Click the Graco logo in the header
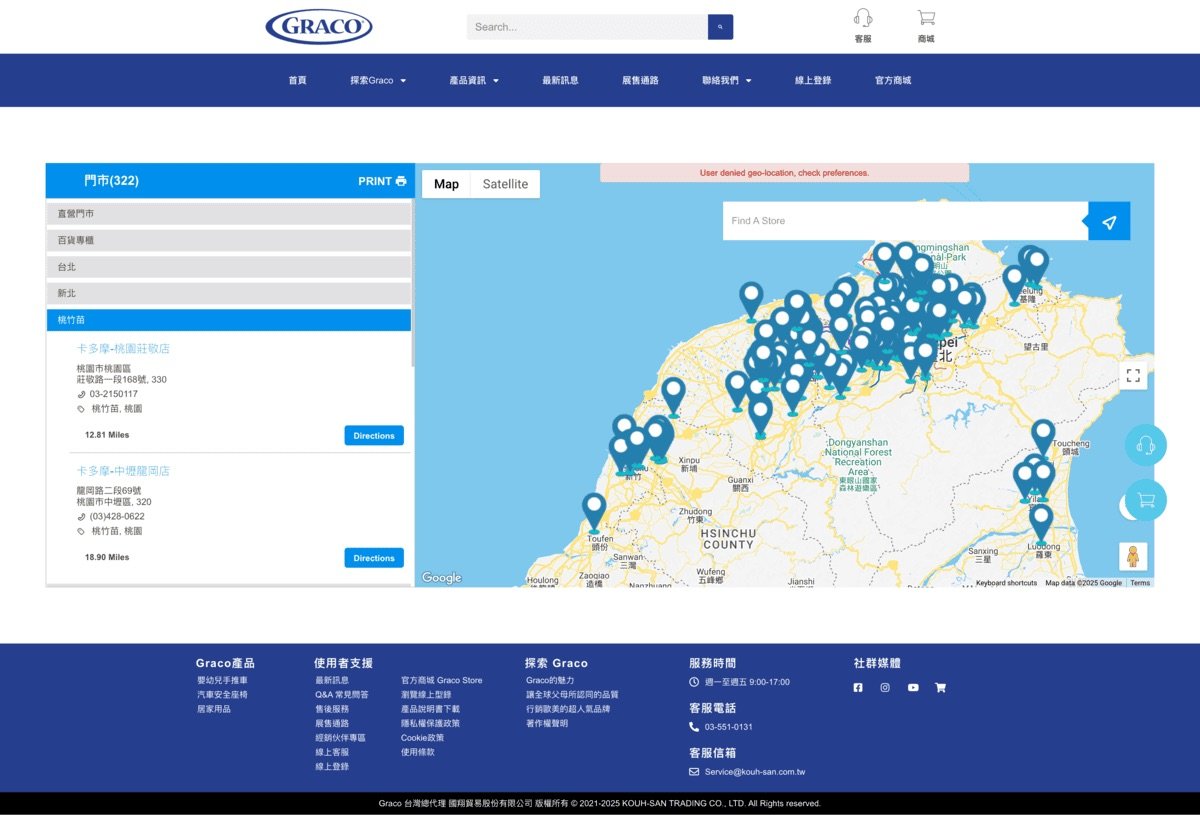 tap(319, 26)
